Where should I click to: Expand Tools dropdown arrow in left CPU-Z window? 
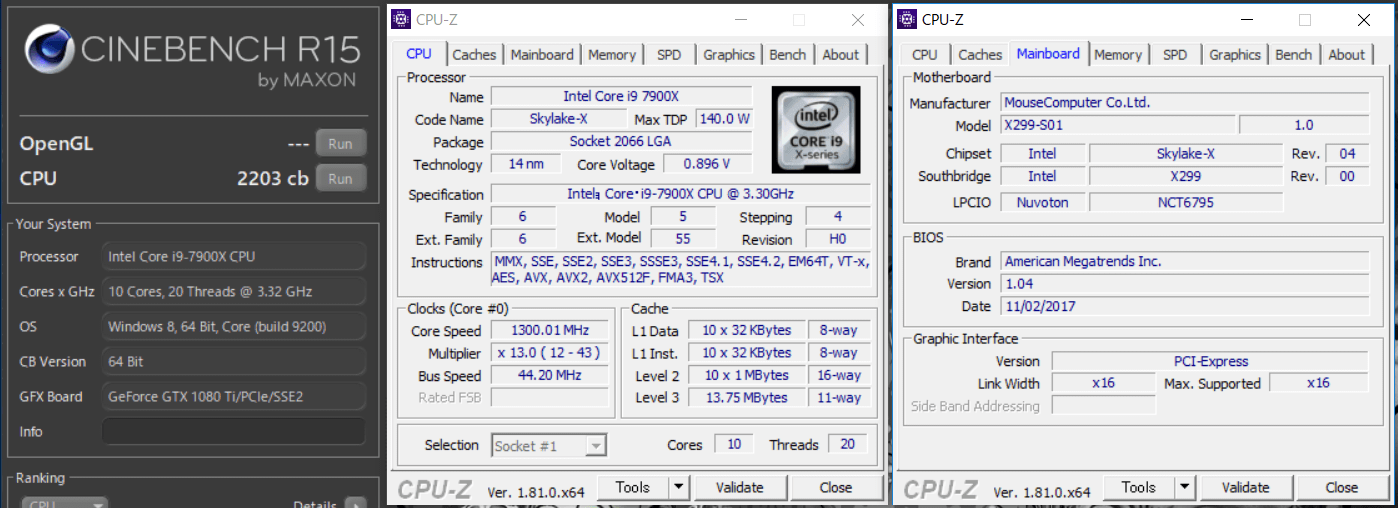click(x=679, y=488)
